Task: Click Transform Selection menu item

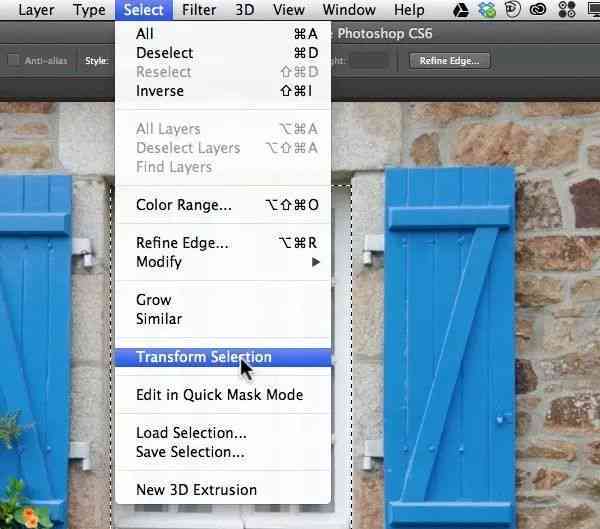Action: [223, 357]
